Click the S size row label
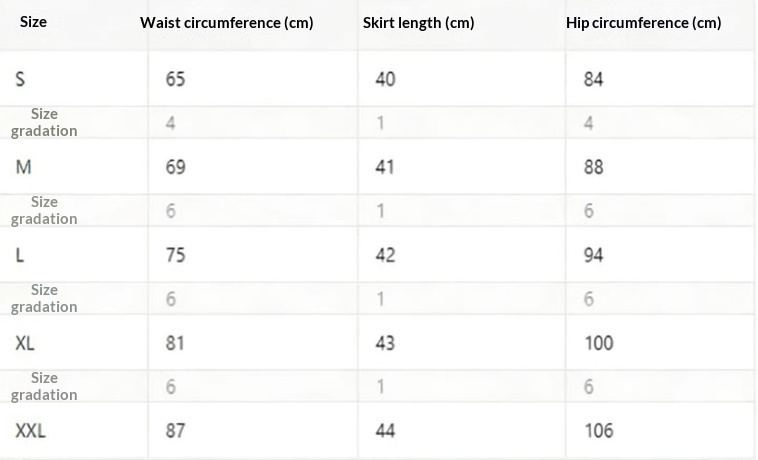 (20, 79)
